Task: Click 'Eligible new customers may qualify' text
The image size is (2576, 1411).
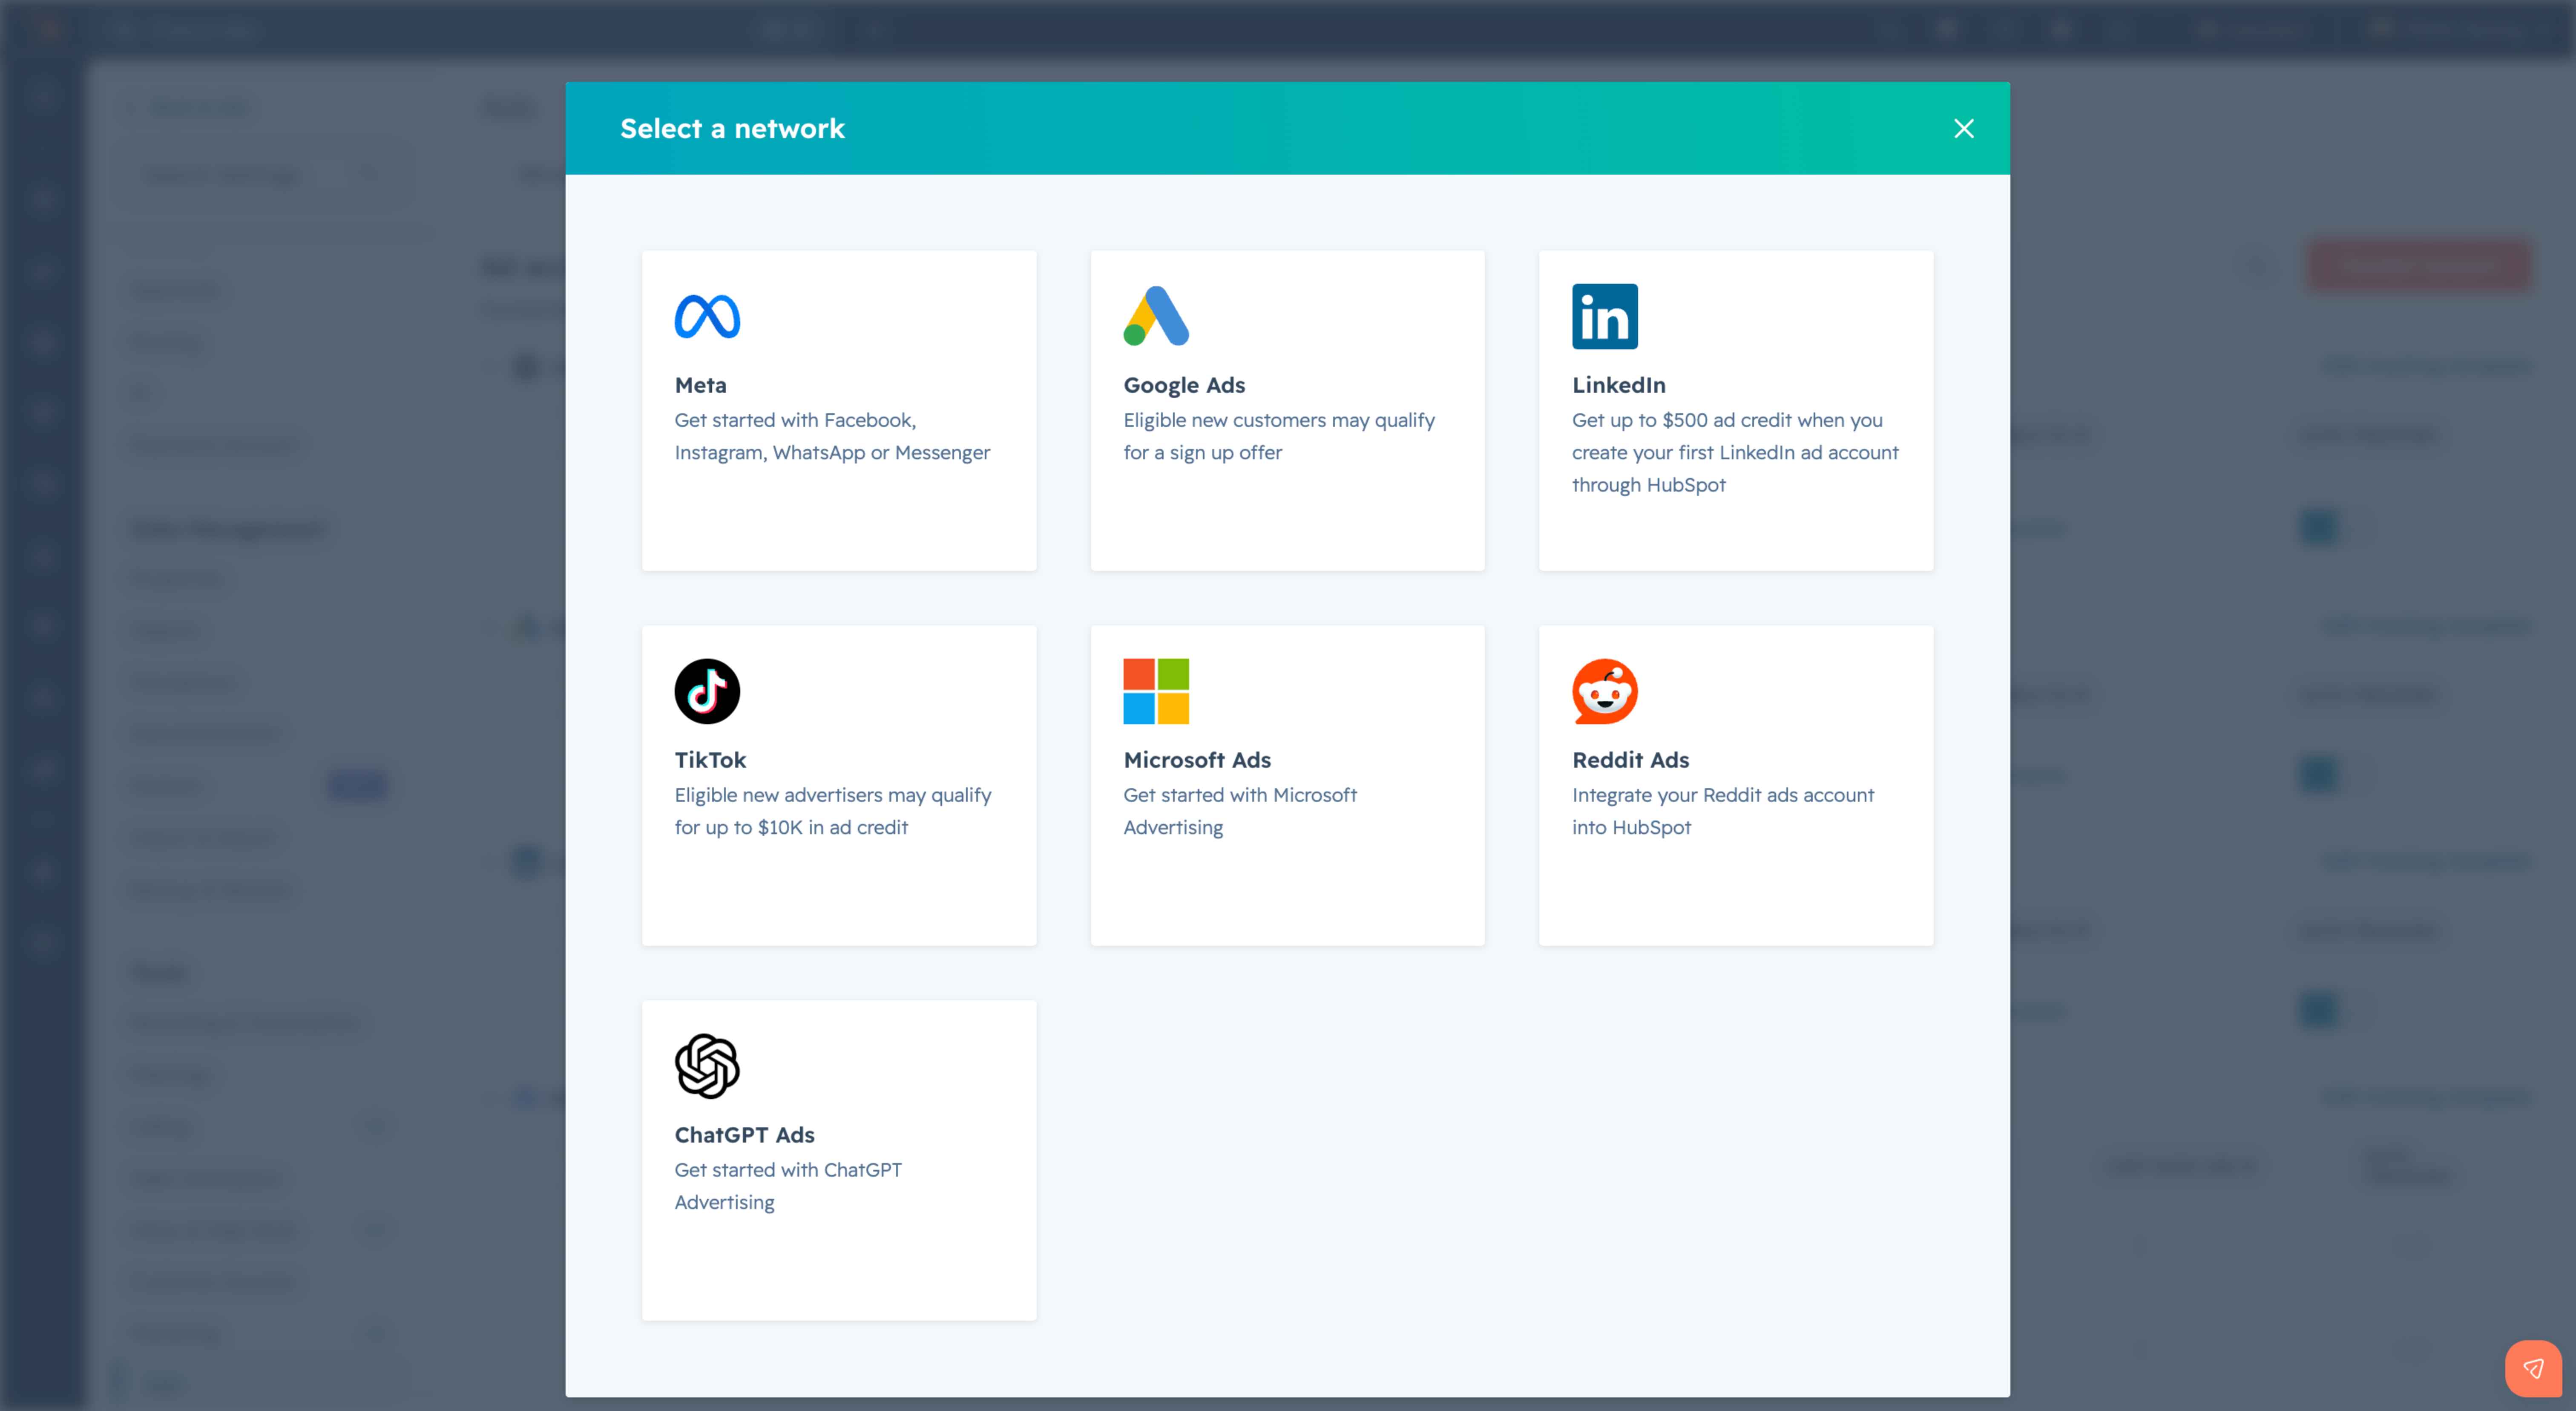Action: (x=1279, y=436)
